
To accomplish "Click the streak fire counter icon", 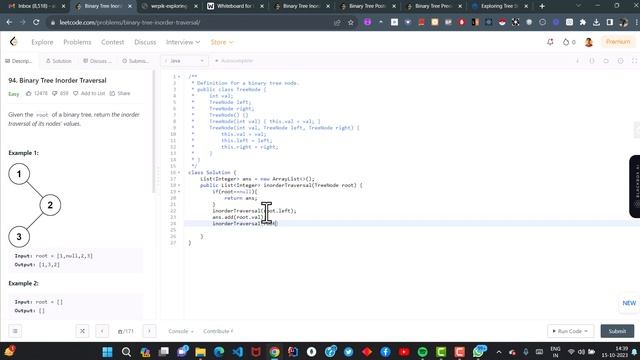I will click(x=566, y=42).
